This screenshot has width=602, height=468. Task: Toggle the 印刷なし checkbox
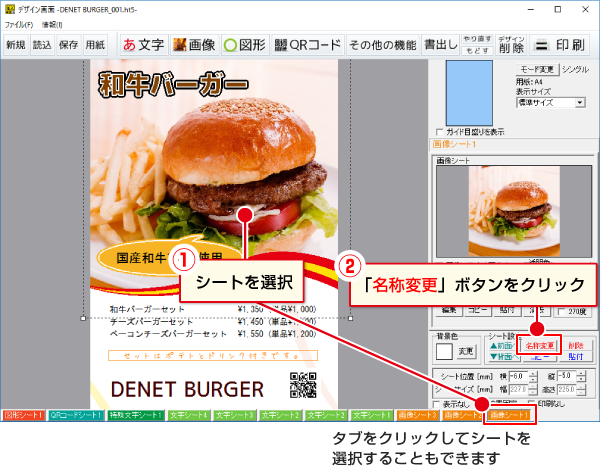(x=532, y=404)
